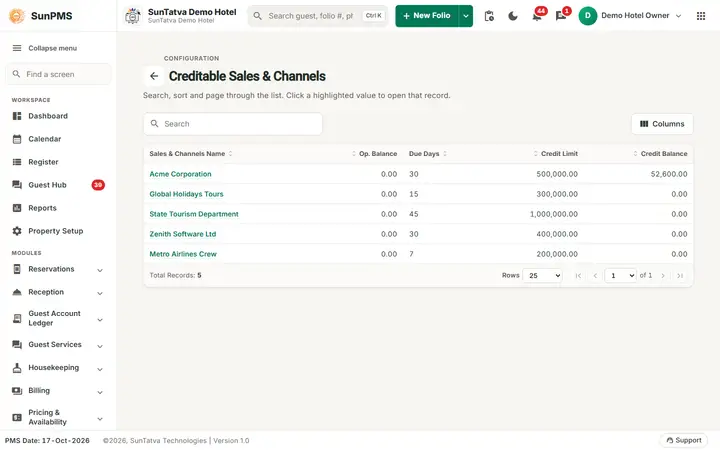Viewport: 720px width, 450px height.
Task: Focus the table Search field
Action: [x=233, y=124]
